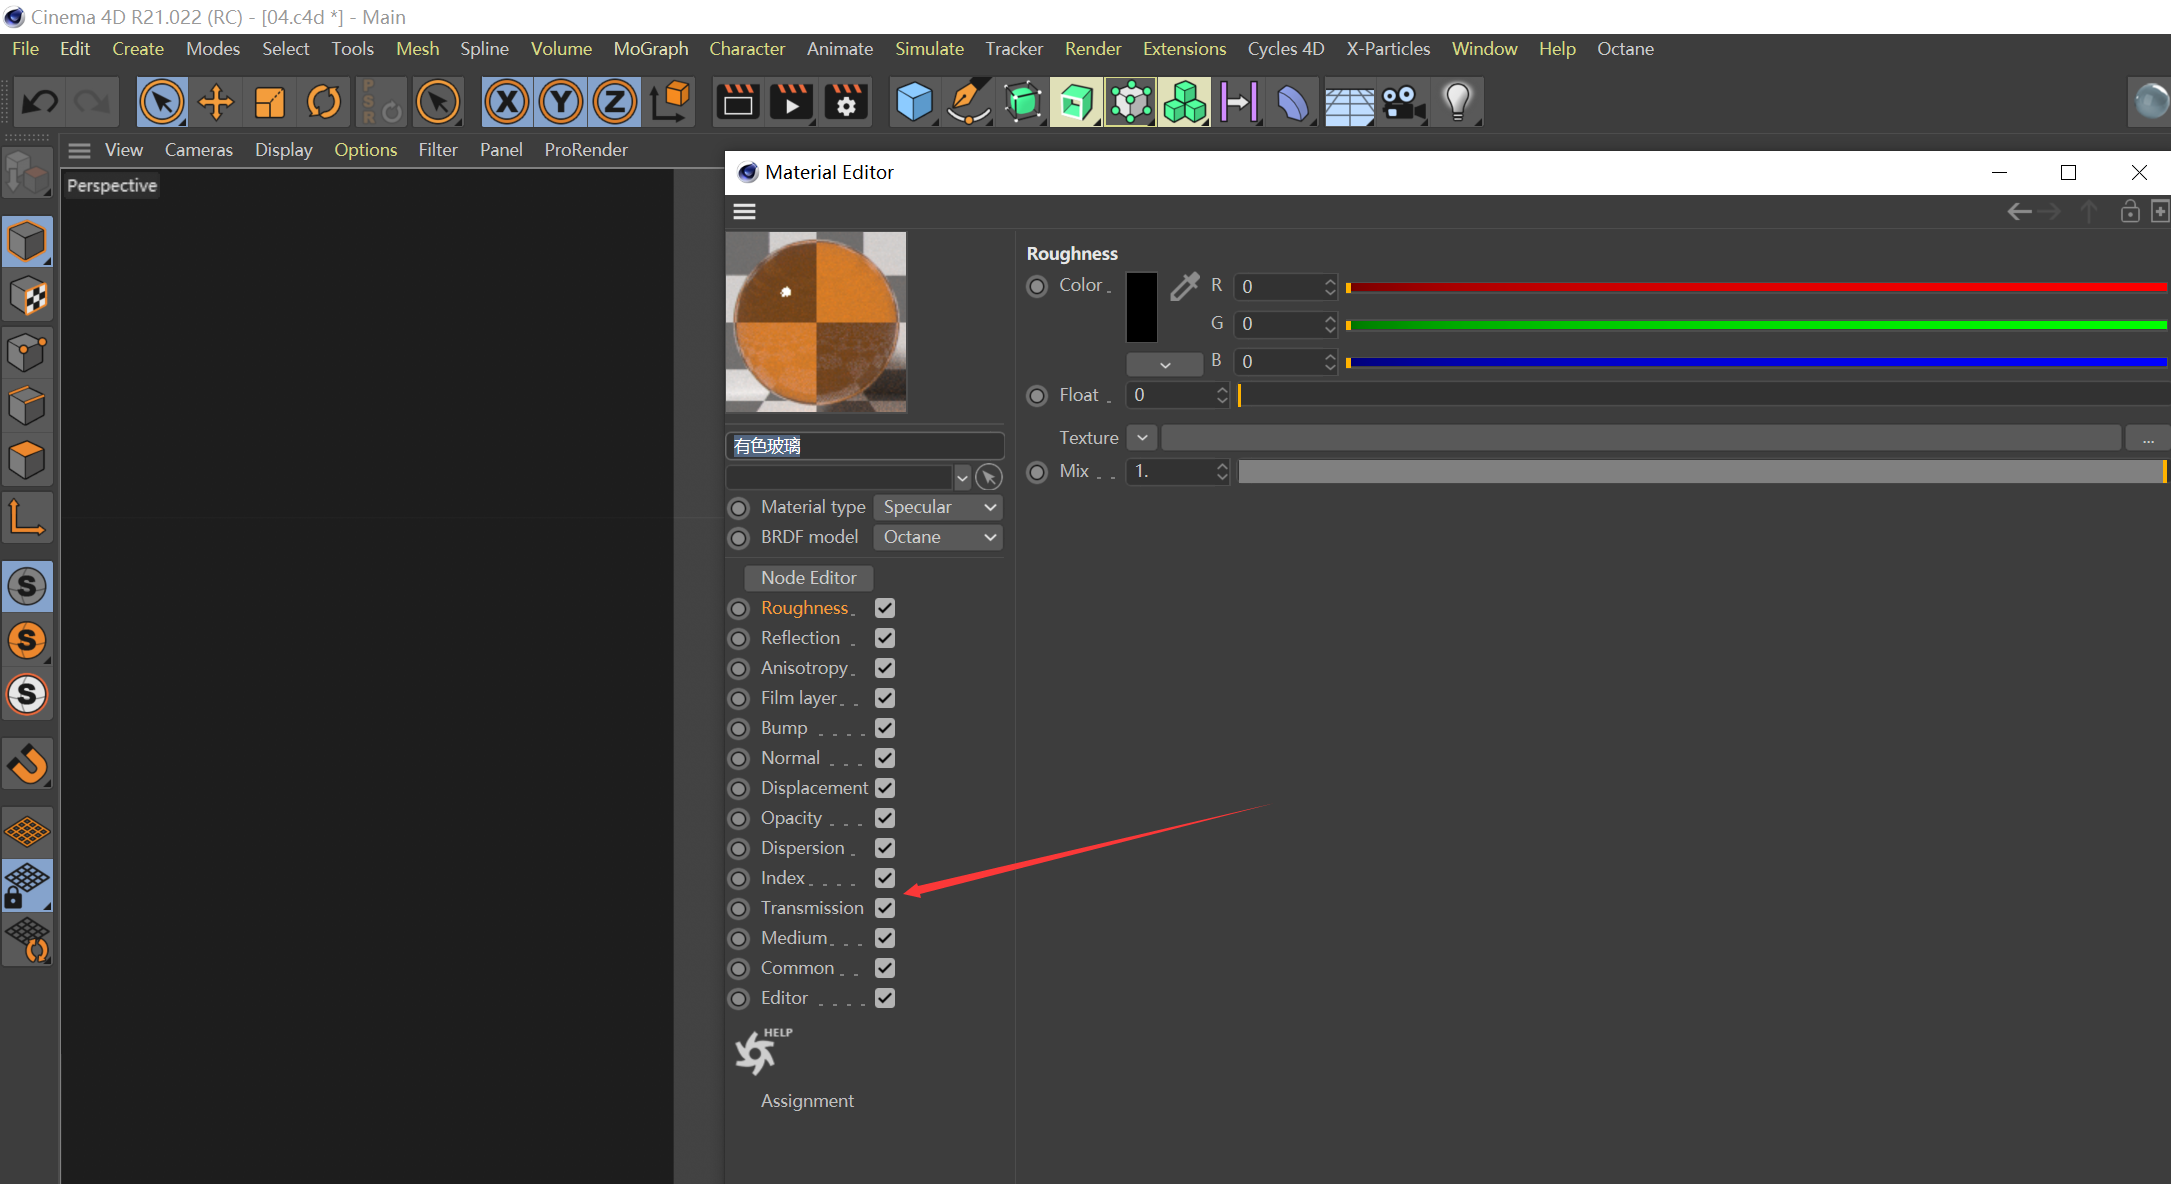Open the Octane menu
Image resolution: width=2171 pixels, height=1184 pixels.
[1624, 49]
